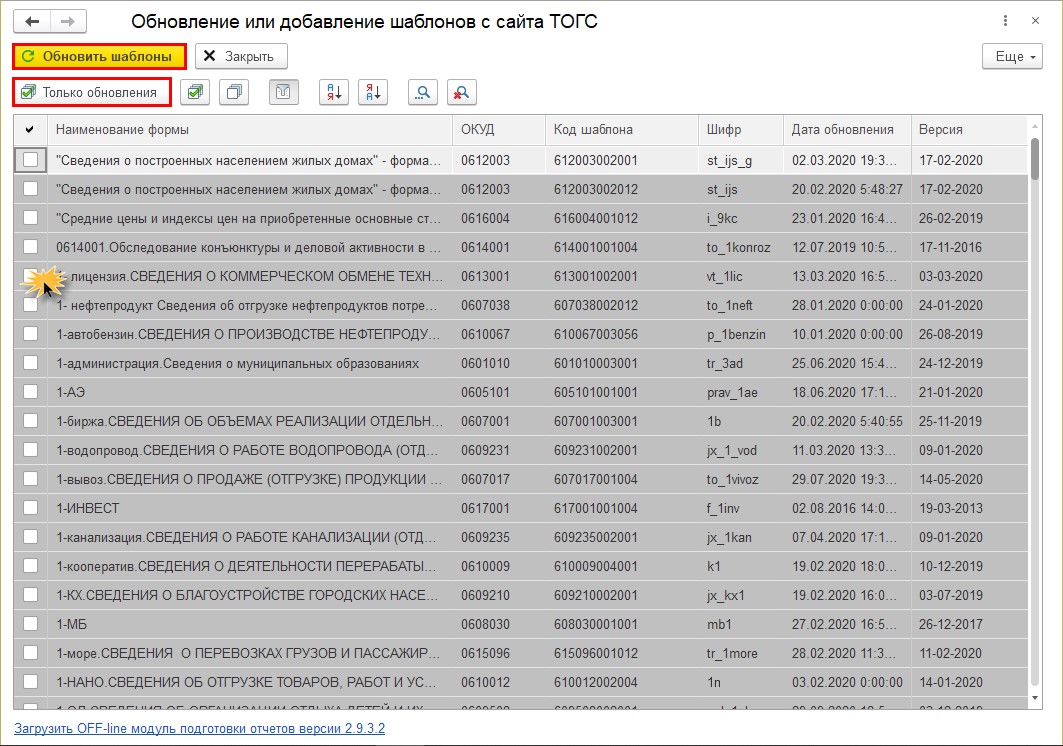Open the three-dot window options menu
1063x746 pixels.
[1005, 21]
